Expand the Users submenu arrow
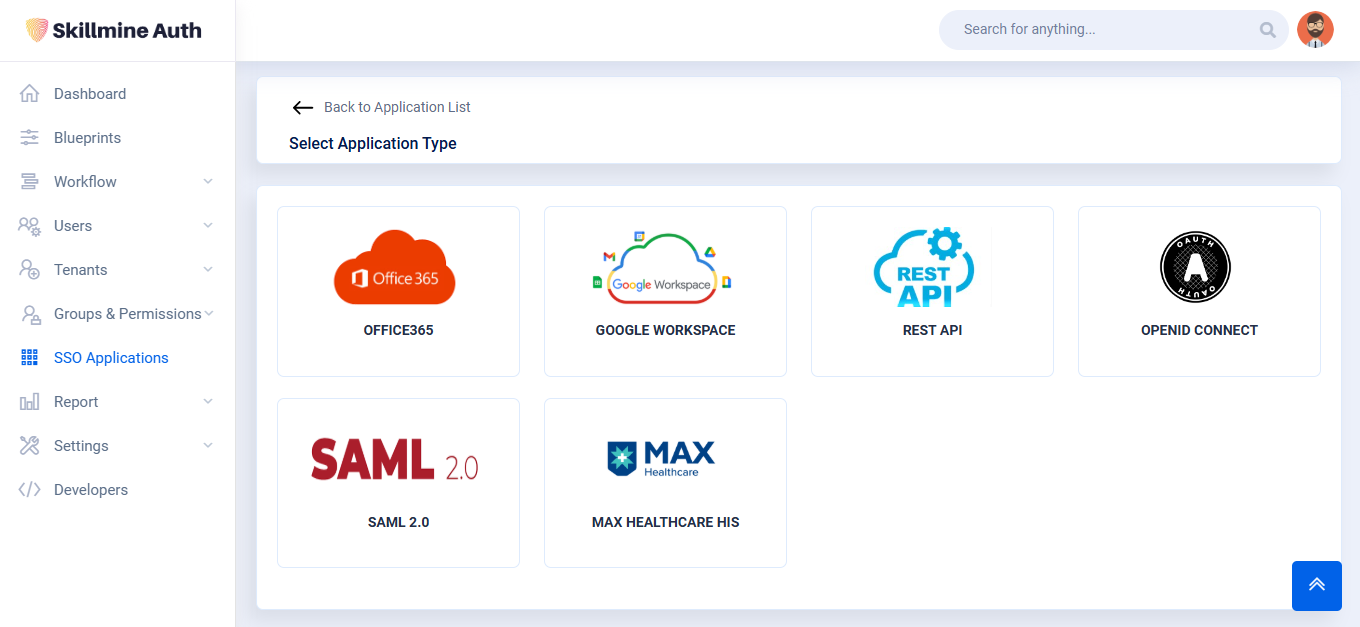This screenshot has height=627, width=1360. pos(208,226)
